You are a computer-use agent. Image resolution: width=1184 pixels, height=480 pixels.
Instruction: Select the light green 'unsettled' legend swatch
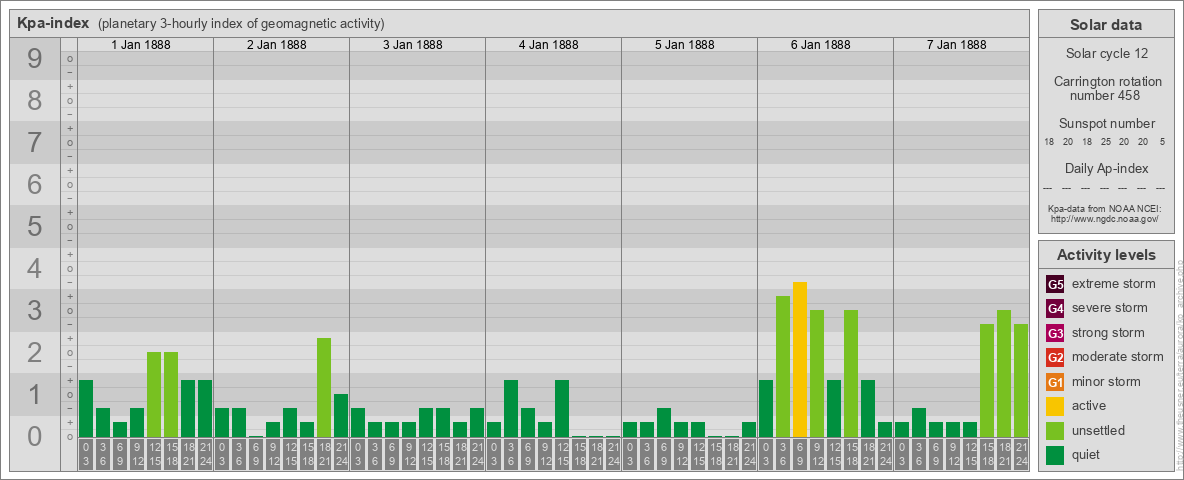tap(1055, 431)
